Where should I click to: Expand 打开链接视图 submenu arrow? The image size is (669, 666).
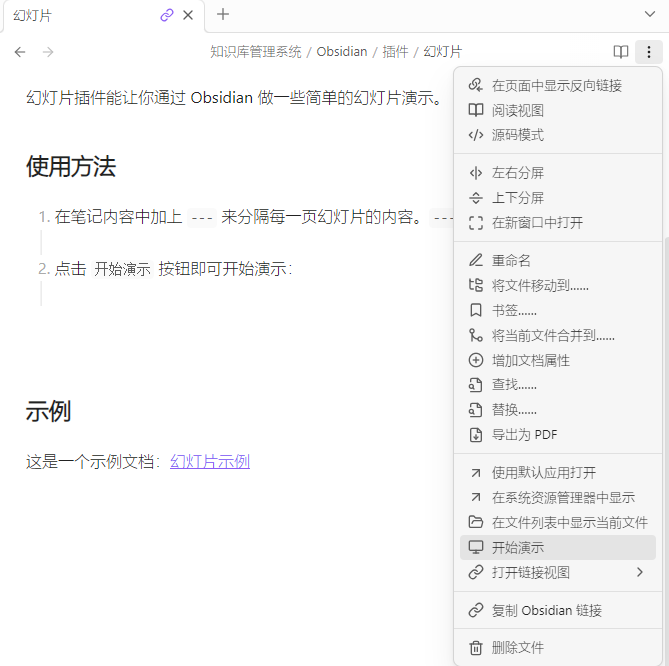tap(639, 572)
